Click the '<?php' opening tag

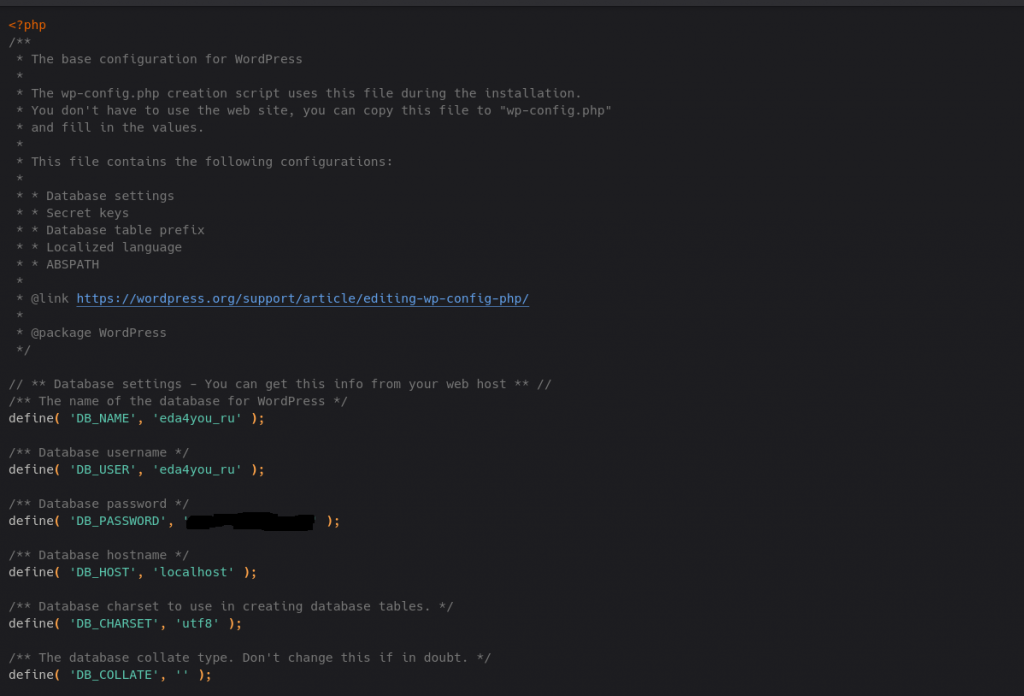pyautogui.click(x=27, y=25)
